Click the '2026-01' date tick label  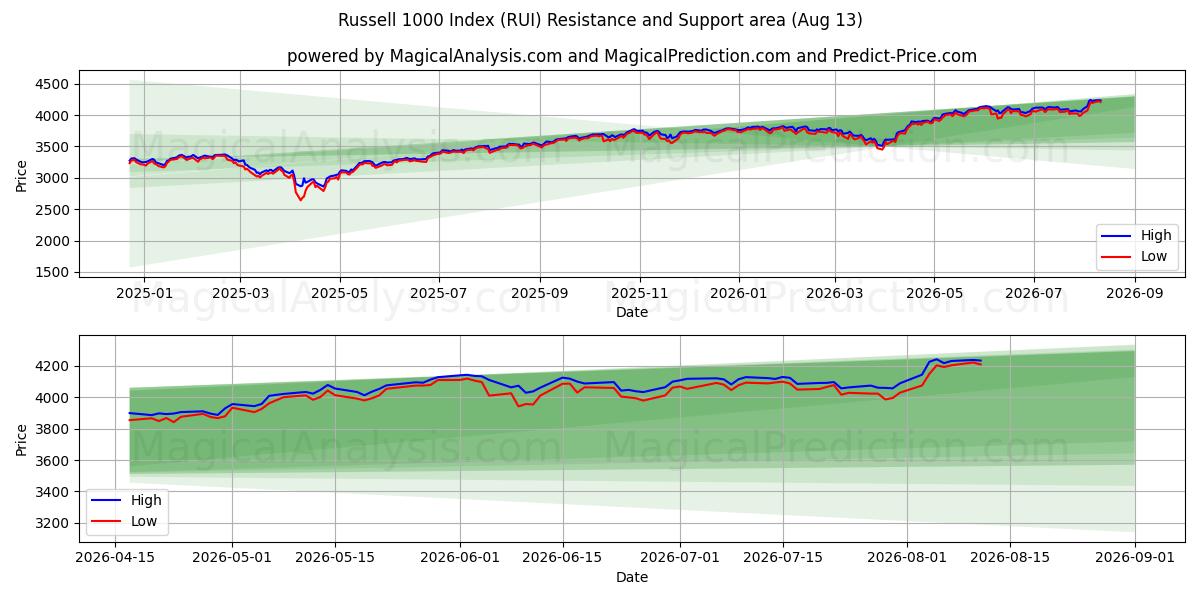(739, 293)
